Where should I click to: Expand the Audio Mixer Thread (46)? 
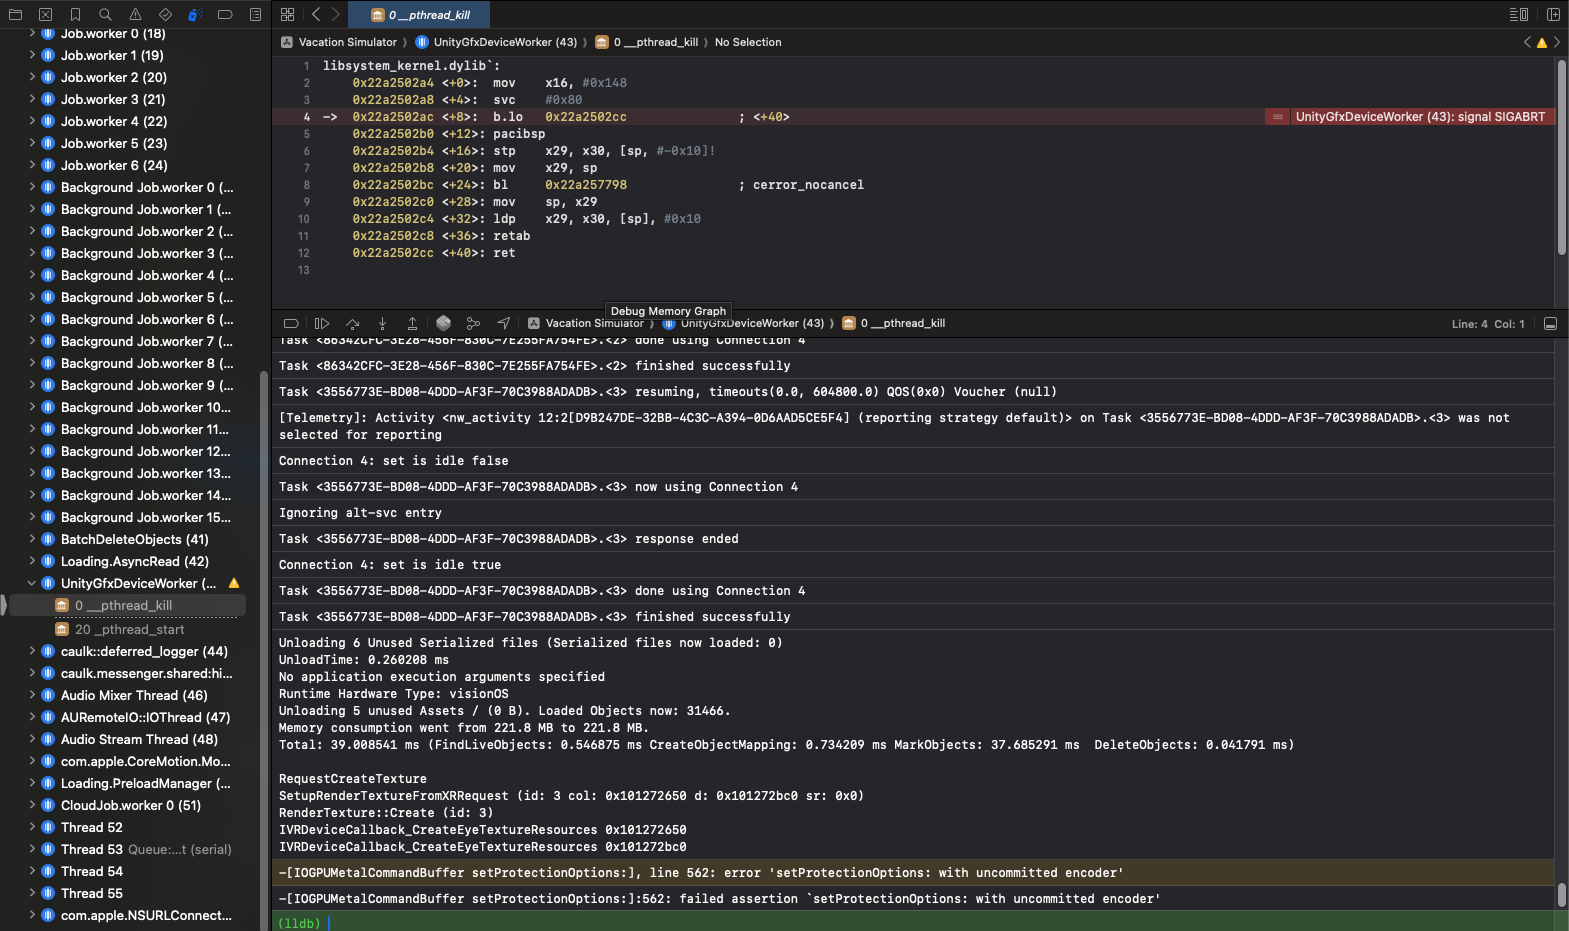point(32,695)
